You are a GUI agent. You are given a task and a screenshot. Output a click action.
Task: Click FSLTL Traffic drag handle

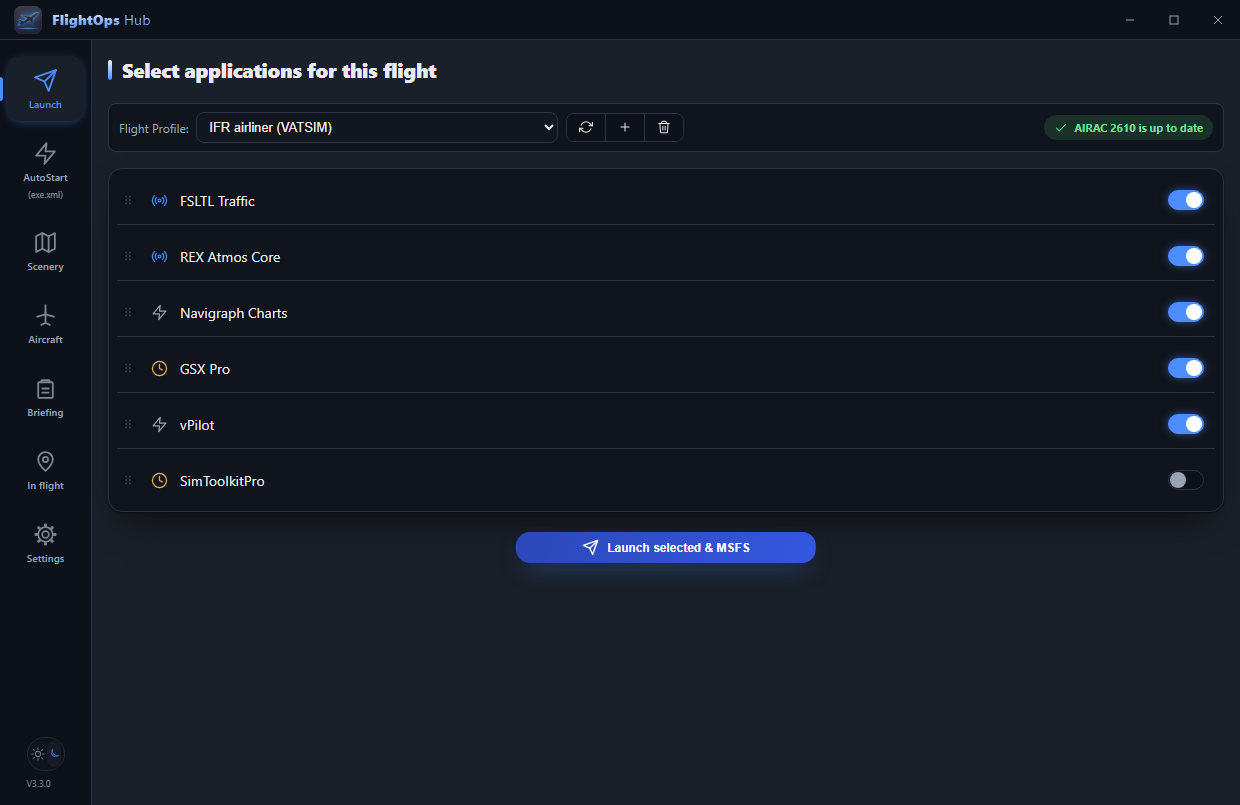(128, 201)
